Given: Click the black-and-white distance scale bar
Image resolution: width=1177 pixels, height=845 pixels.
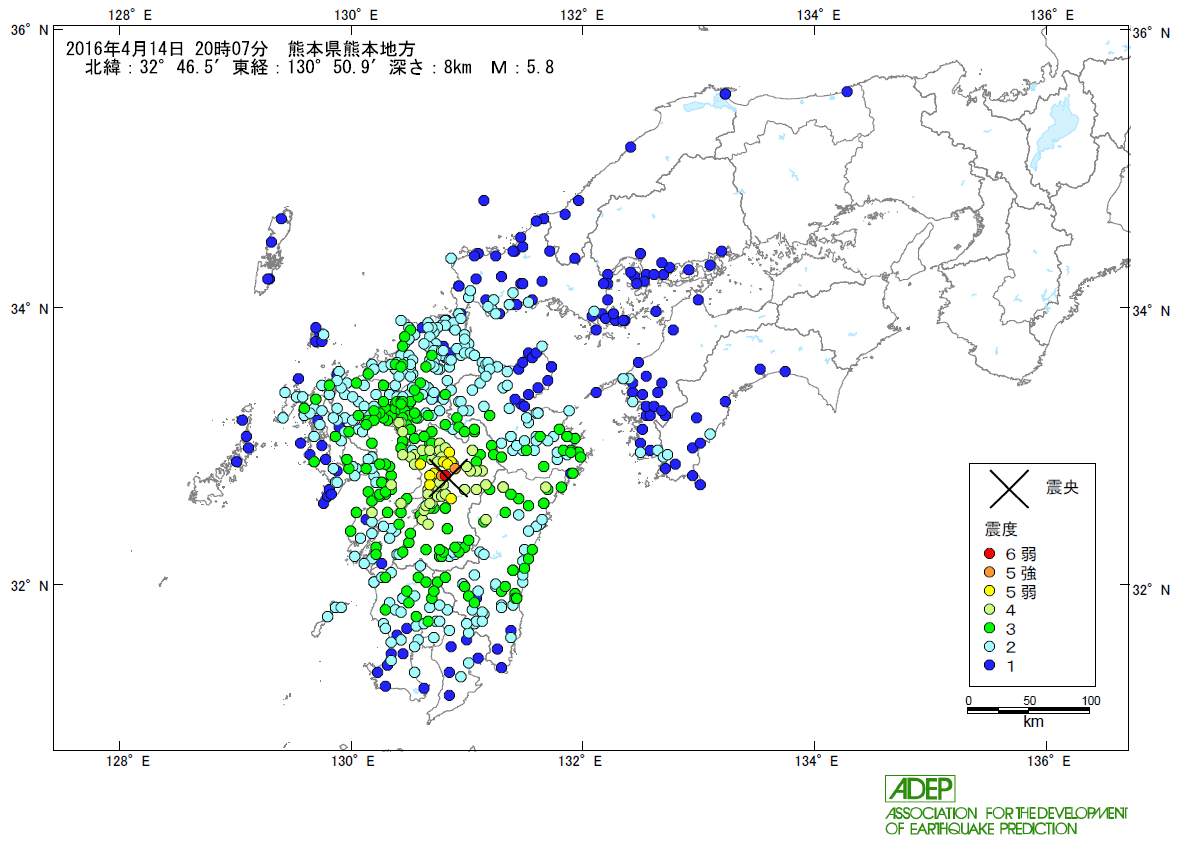Looking at the screenshot, I should click(1028, 711).
